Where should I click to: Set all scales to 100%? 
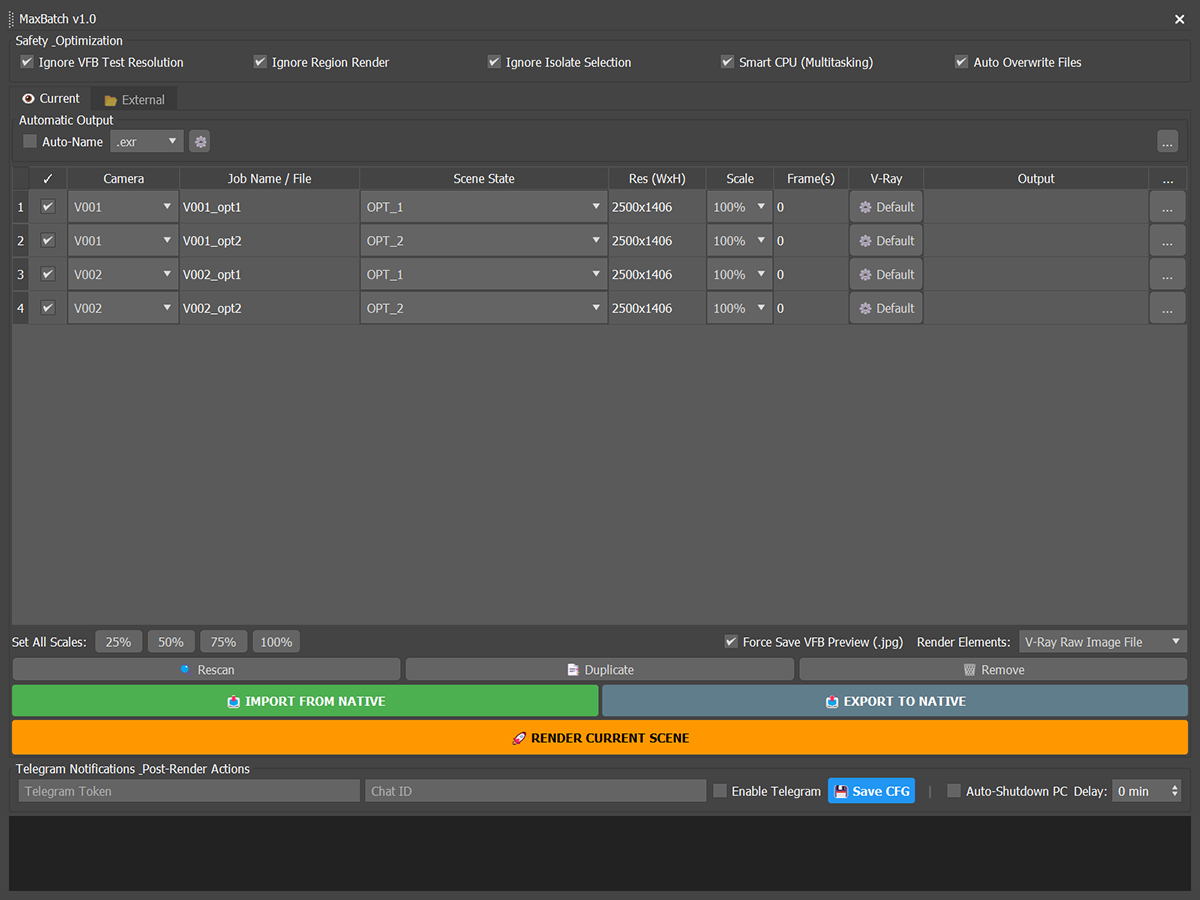tap(276, 642)
